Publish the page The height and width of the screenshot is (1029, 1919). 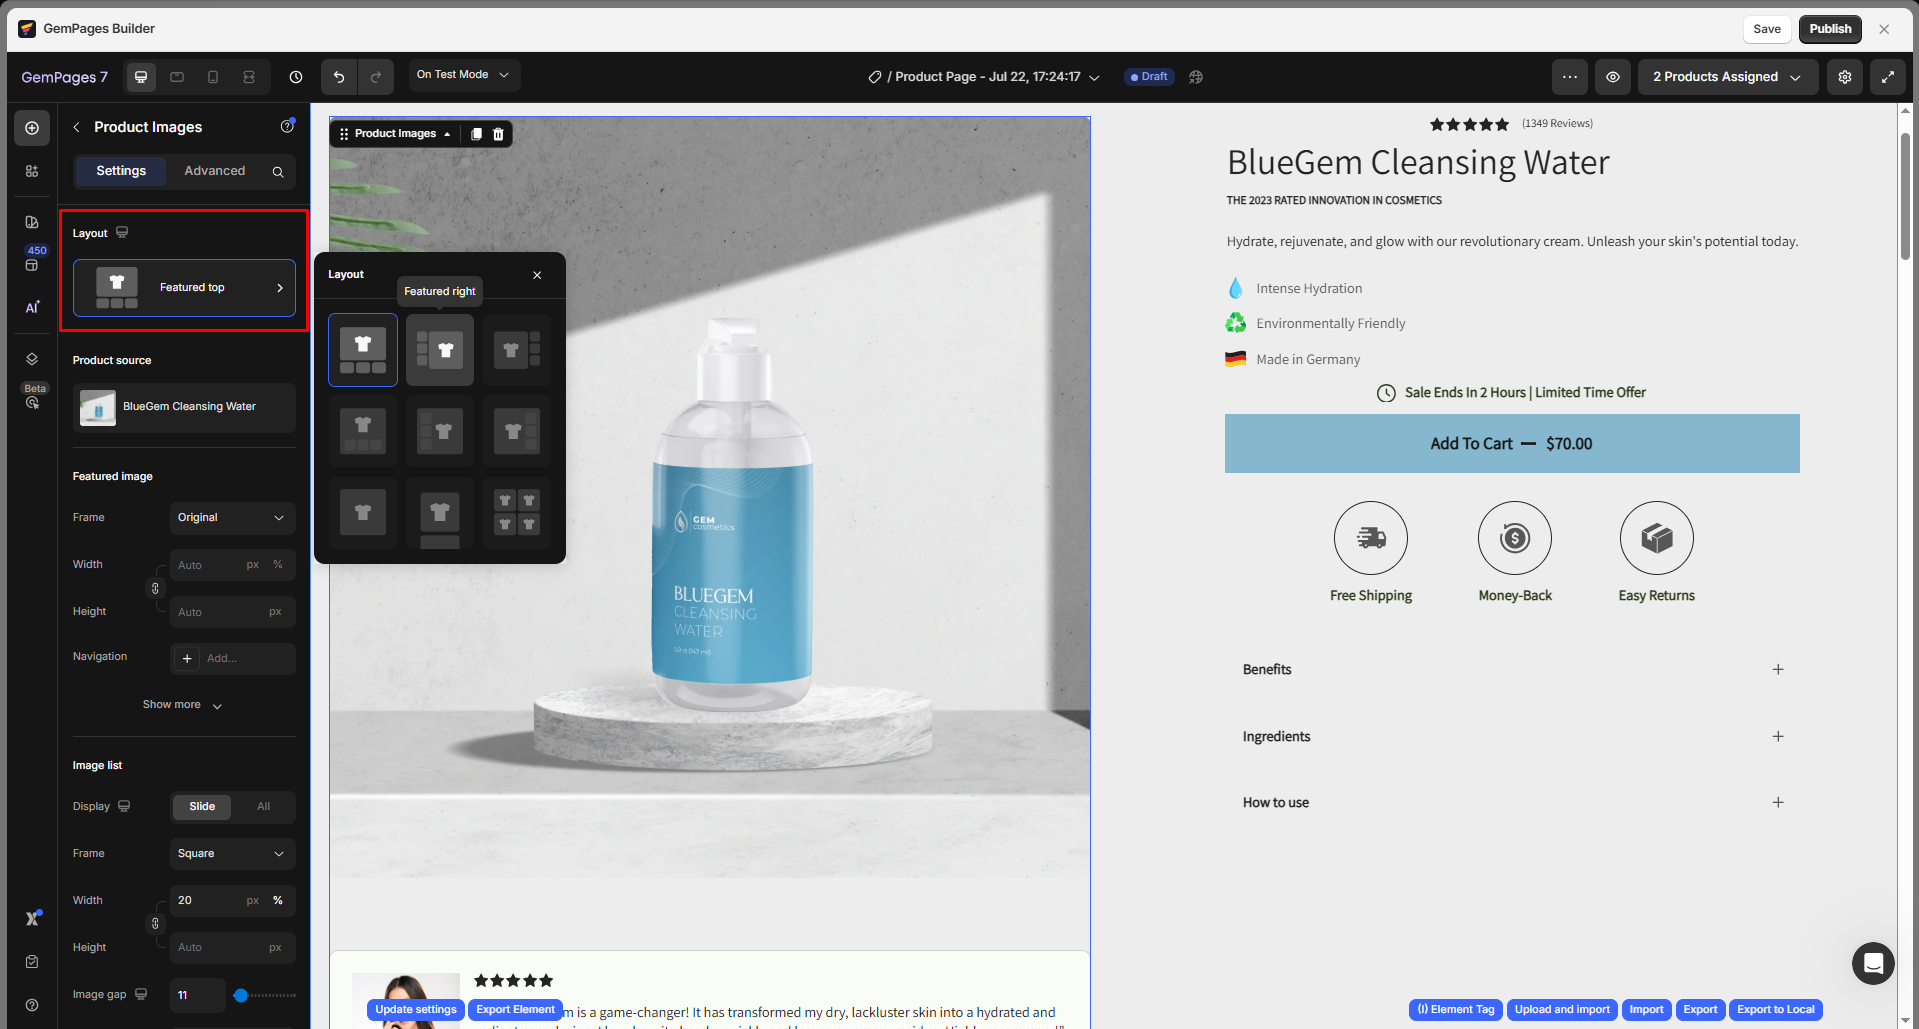point(1830,29)
